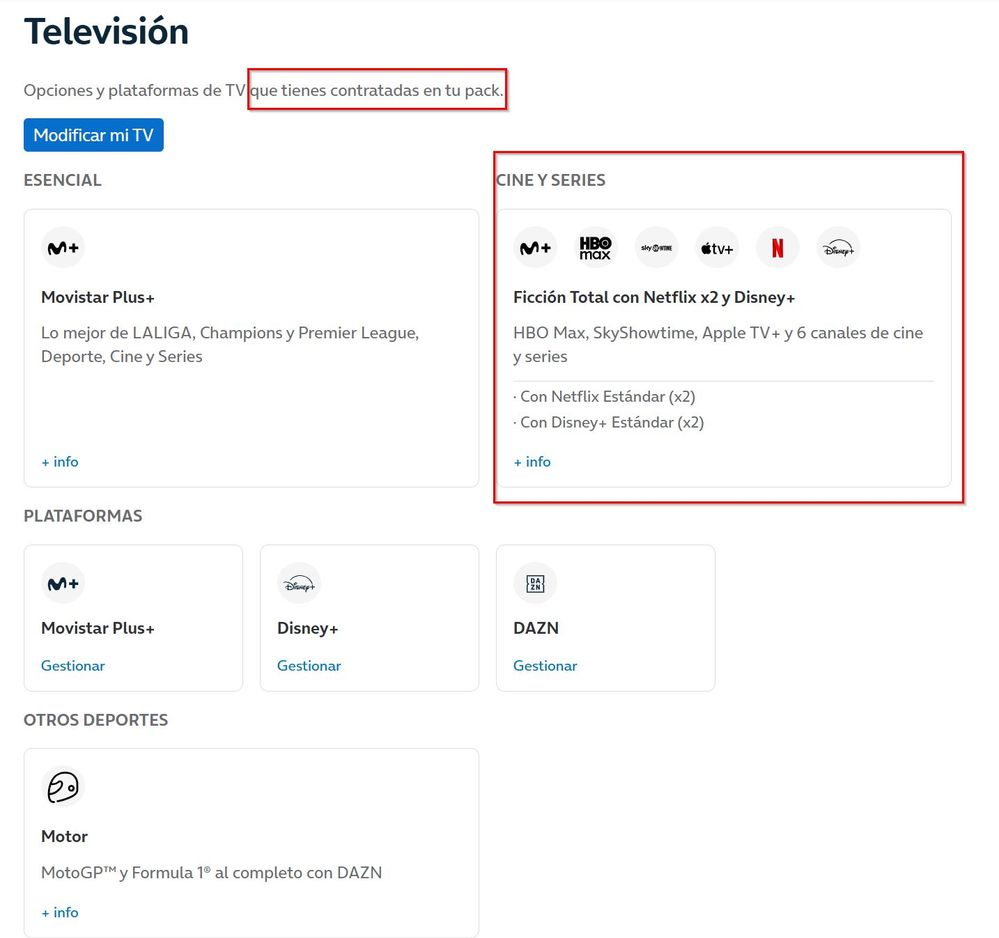Click Movistar Plus+ logo in Cine y Series card
This screenshot has width=999, height=938.
(535, 248)
